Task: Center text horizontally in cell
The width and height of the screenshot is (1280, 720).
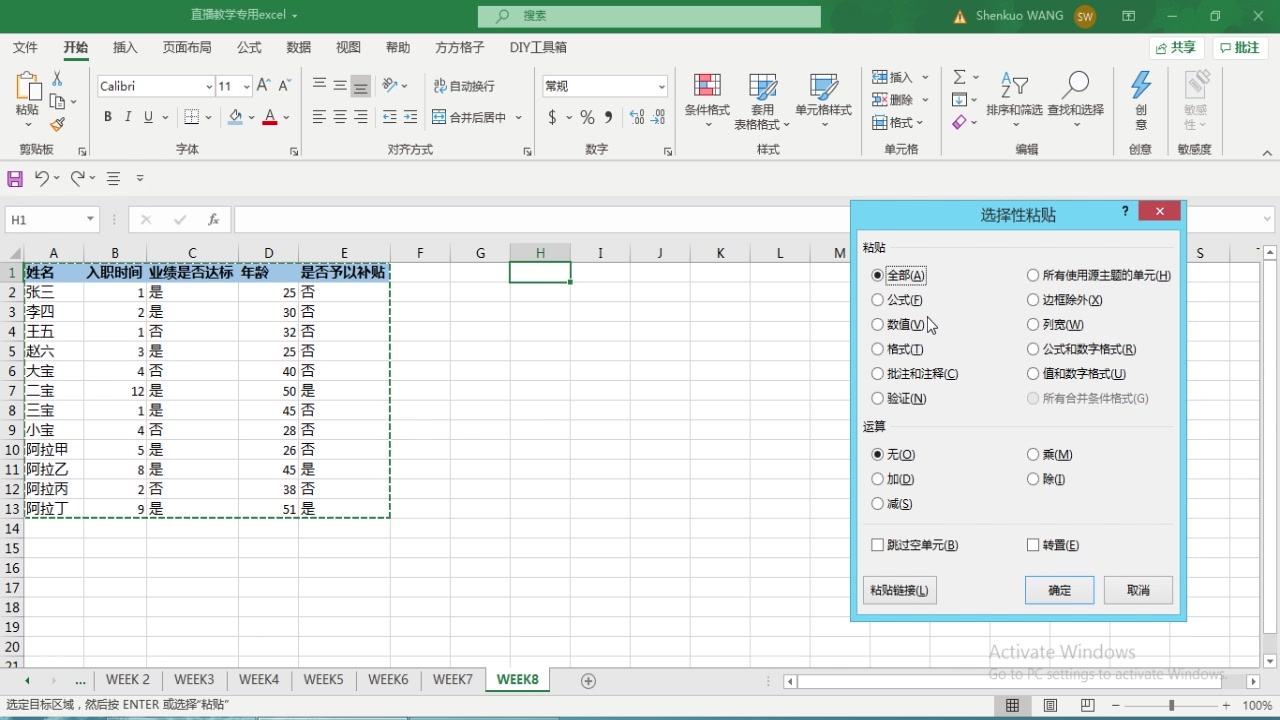Action: 340,117
